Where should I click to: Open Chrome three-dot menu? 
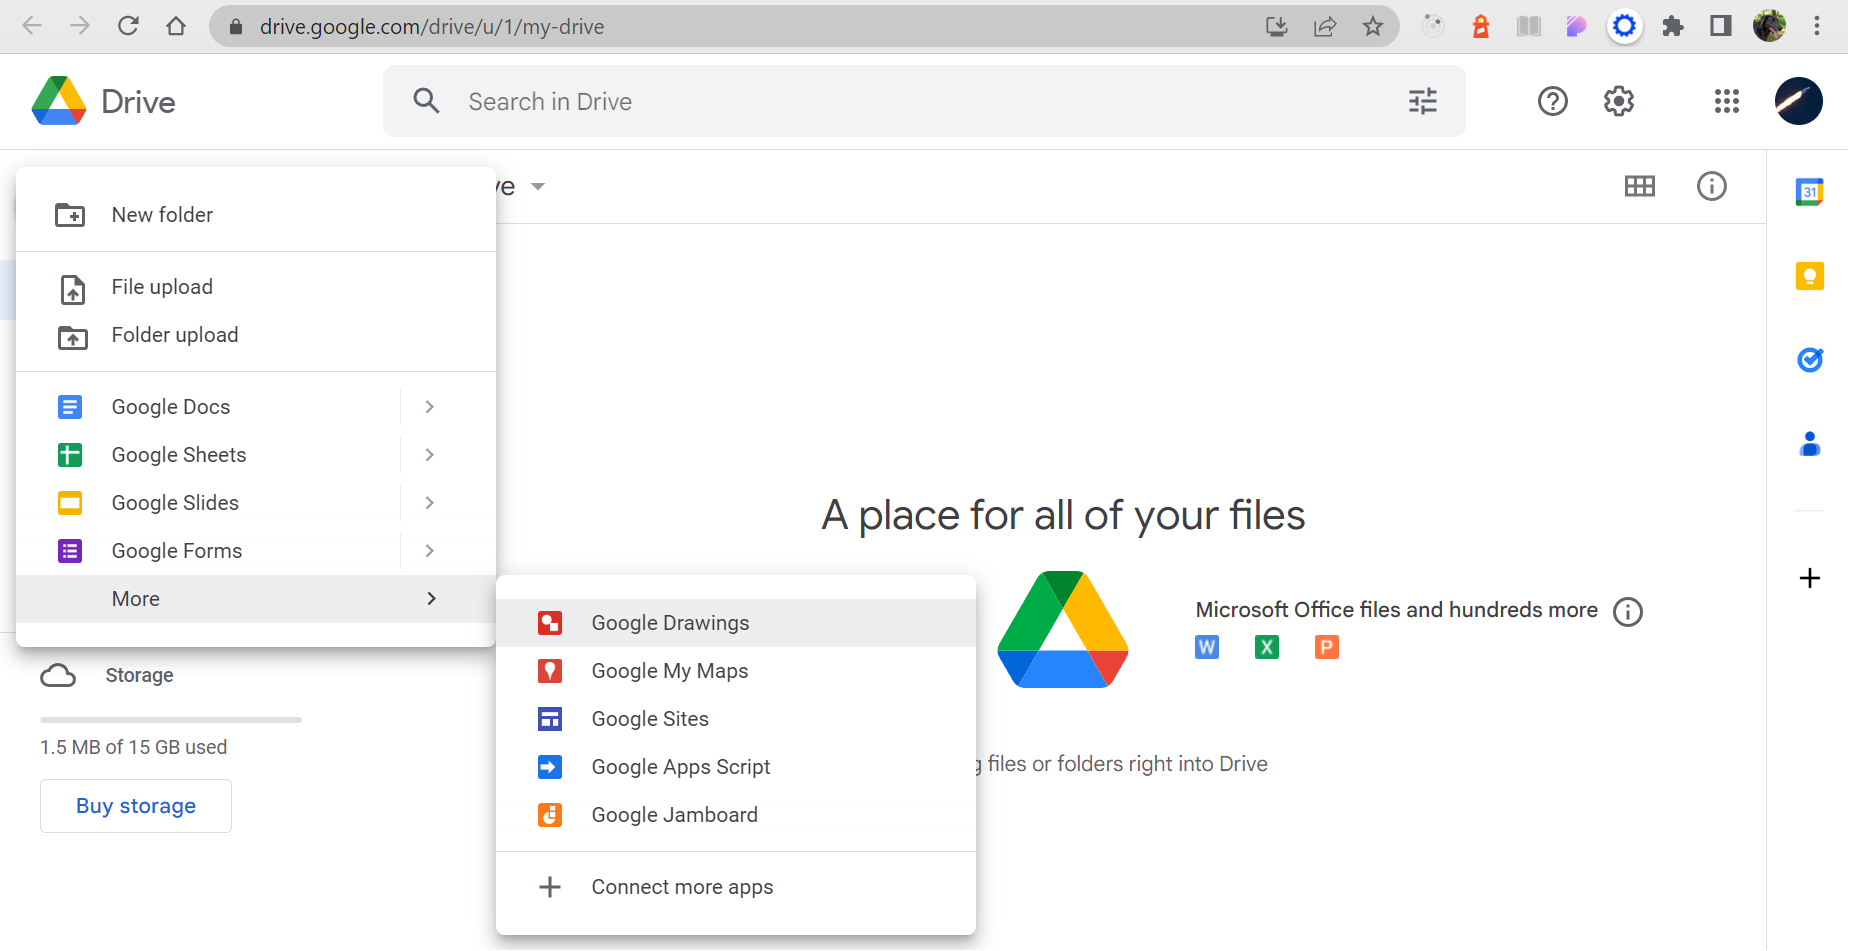(x=1817, y=26)
